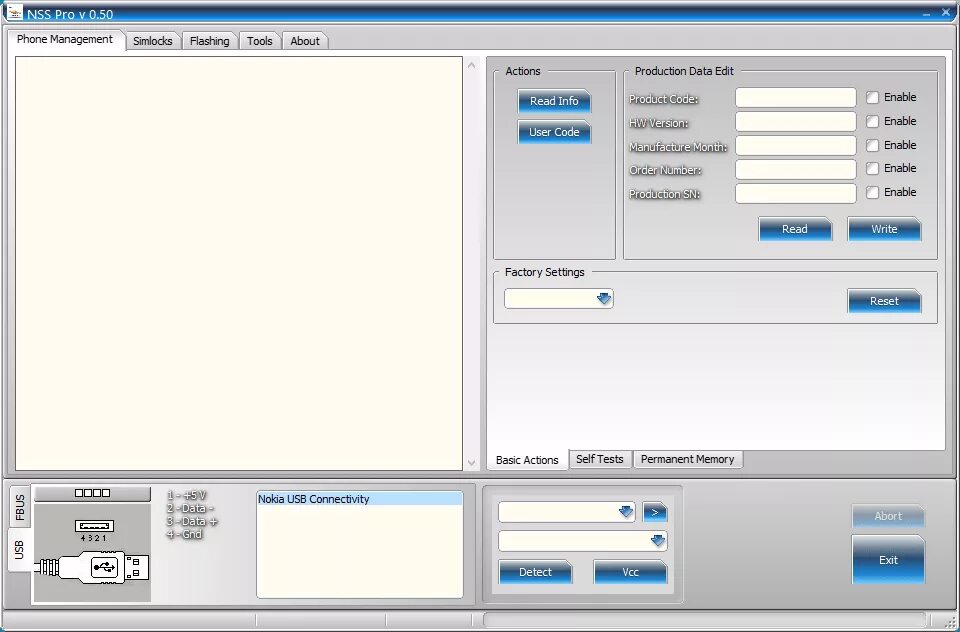
Task: Click the Product Code input field
Action: tap(795, 97)
